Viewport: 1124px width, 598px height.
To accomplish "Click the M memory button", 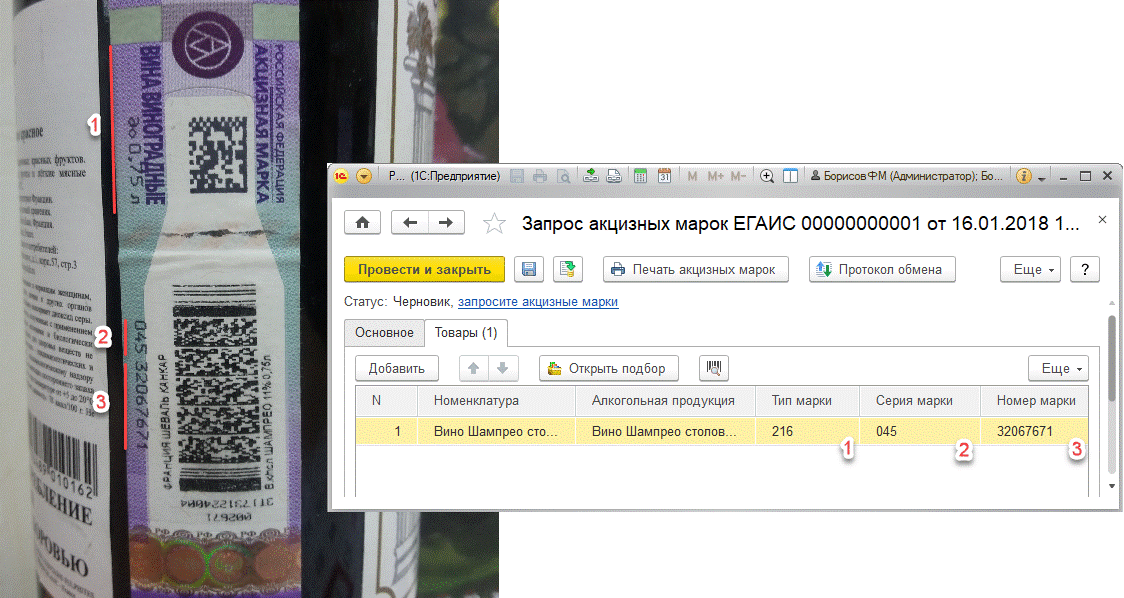I will [692, 176].
